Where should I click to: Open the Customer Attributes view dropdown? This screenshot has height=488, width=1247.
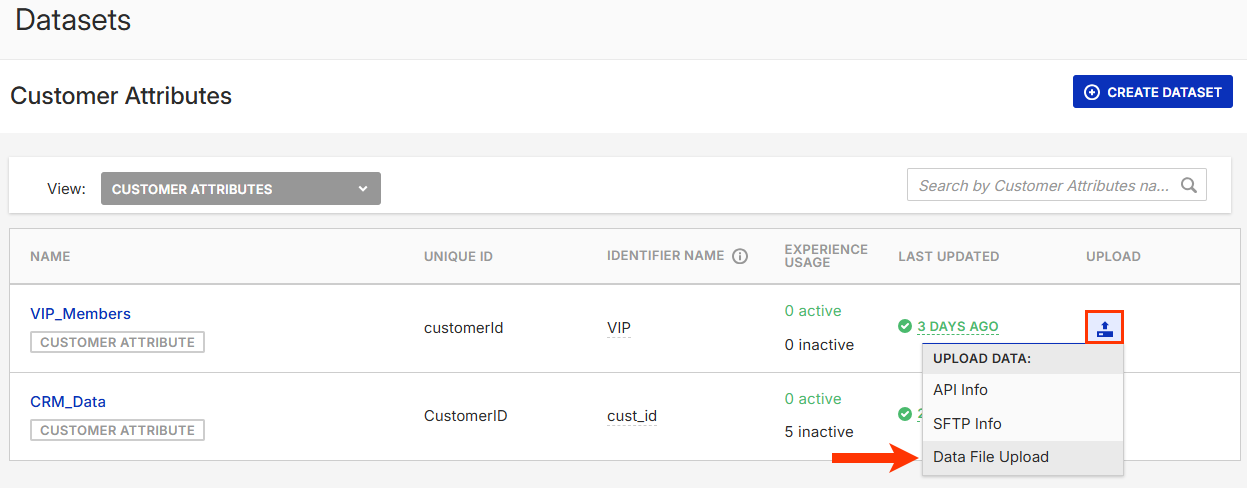coord(240,188)
